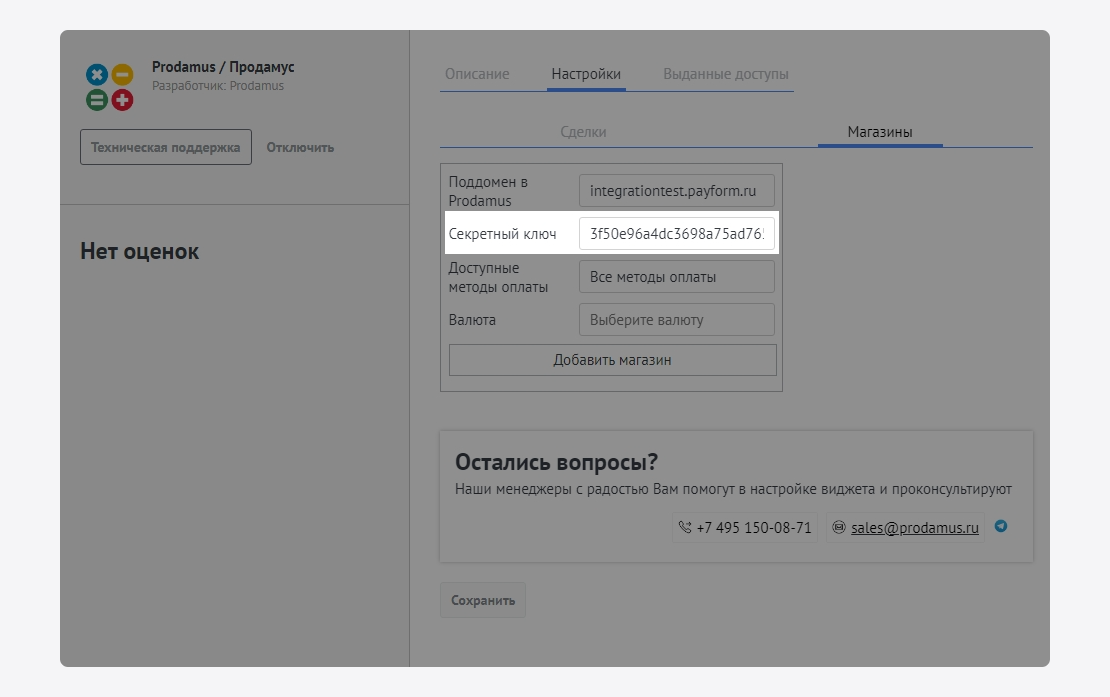Click the sales@prodamus.ru email link
1110x697 pixels.
pyautogui.click(x=914, y=528)
